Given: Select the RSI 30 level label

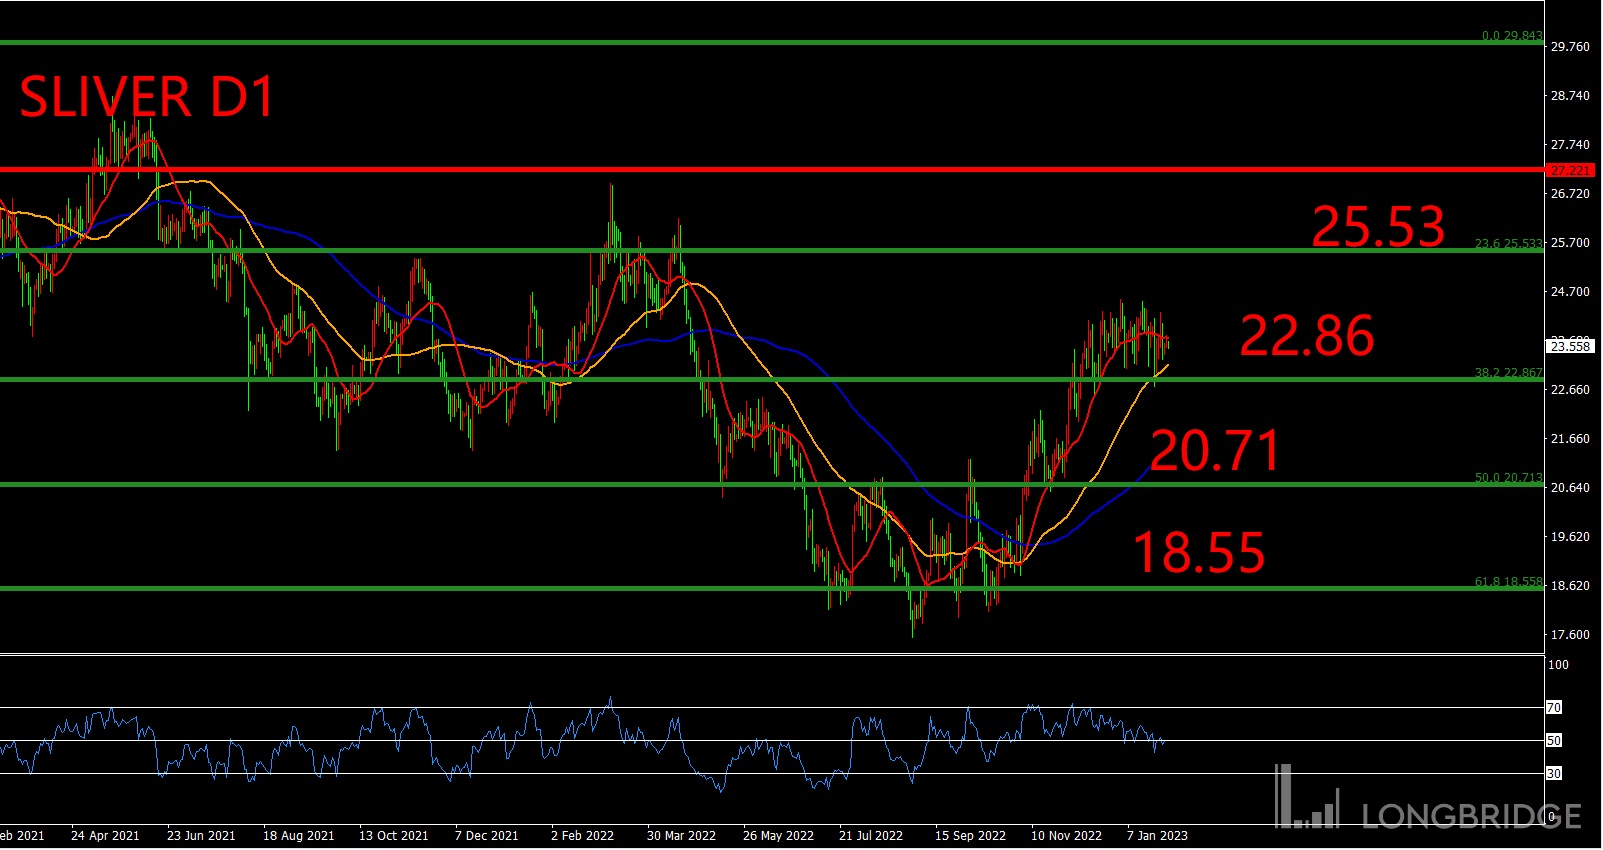Looking at the screenshot, I should (1554, 774).
